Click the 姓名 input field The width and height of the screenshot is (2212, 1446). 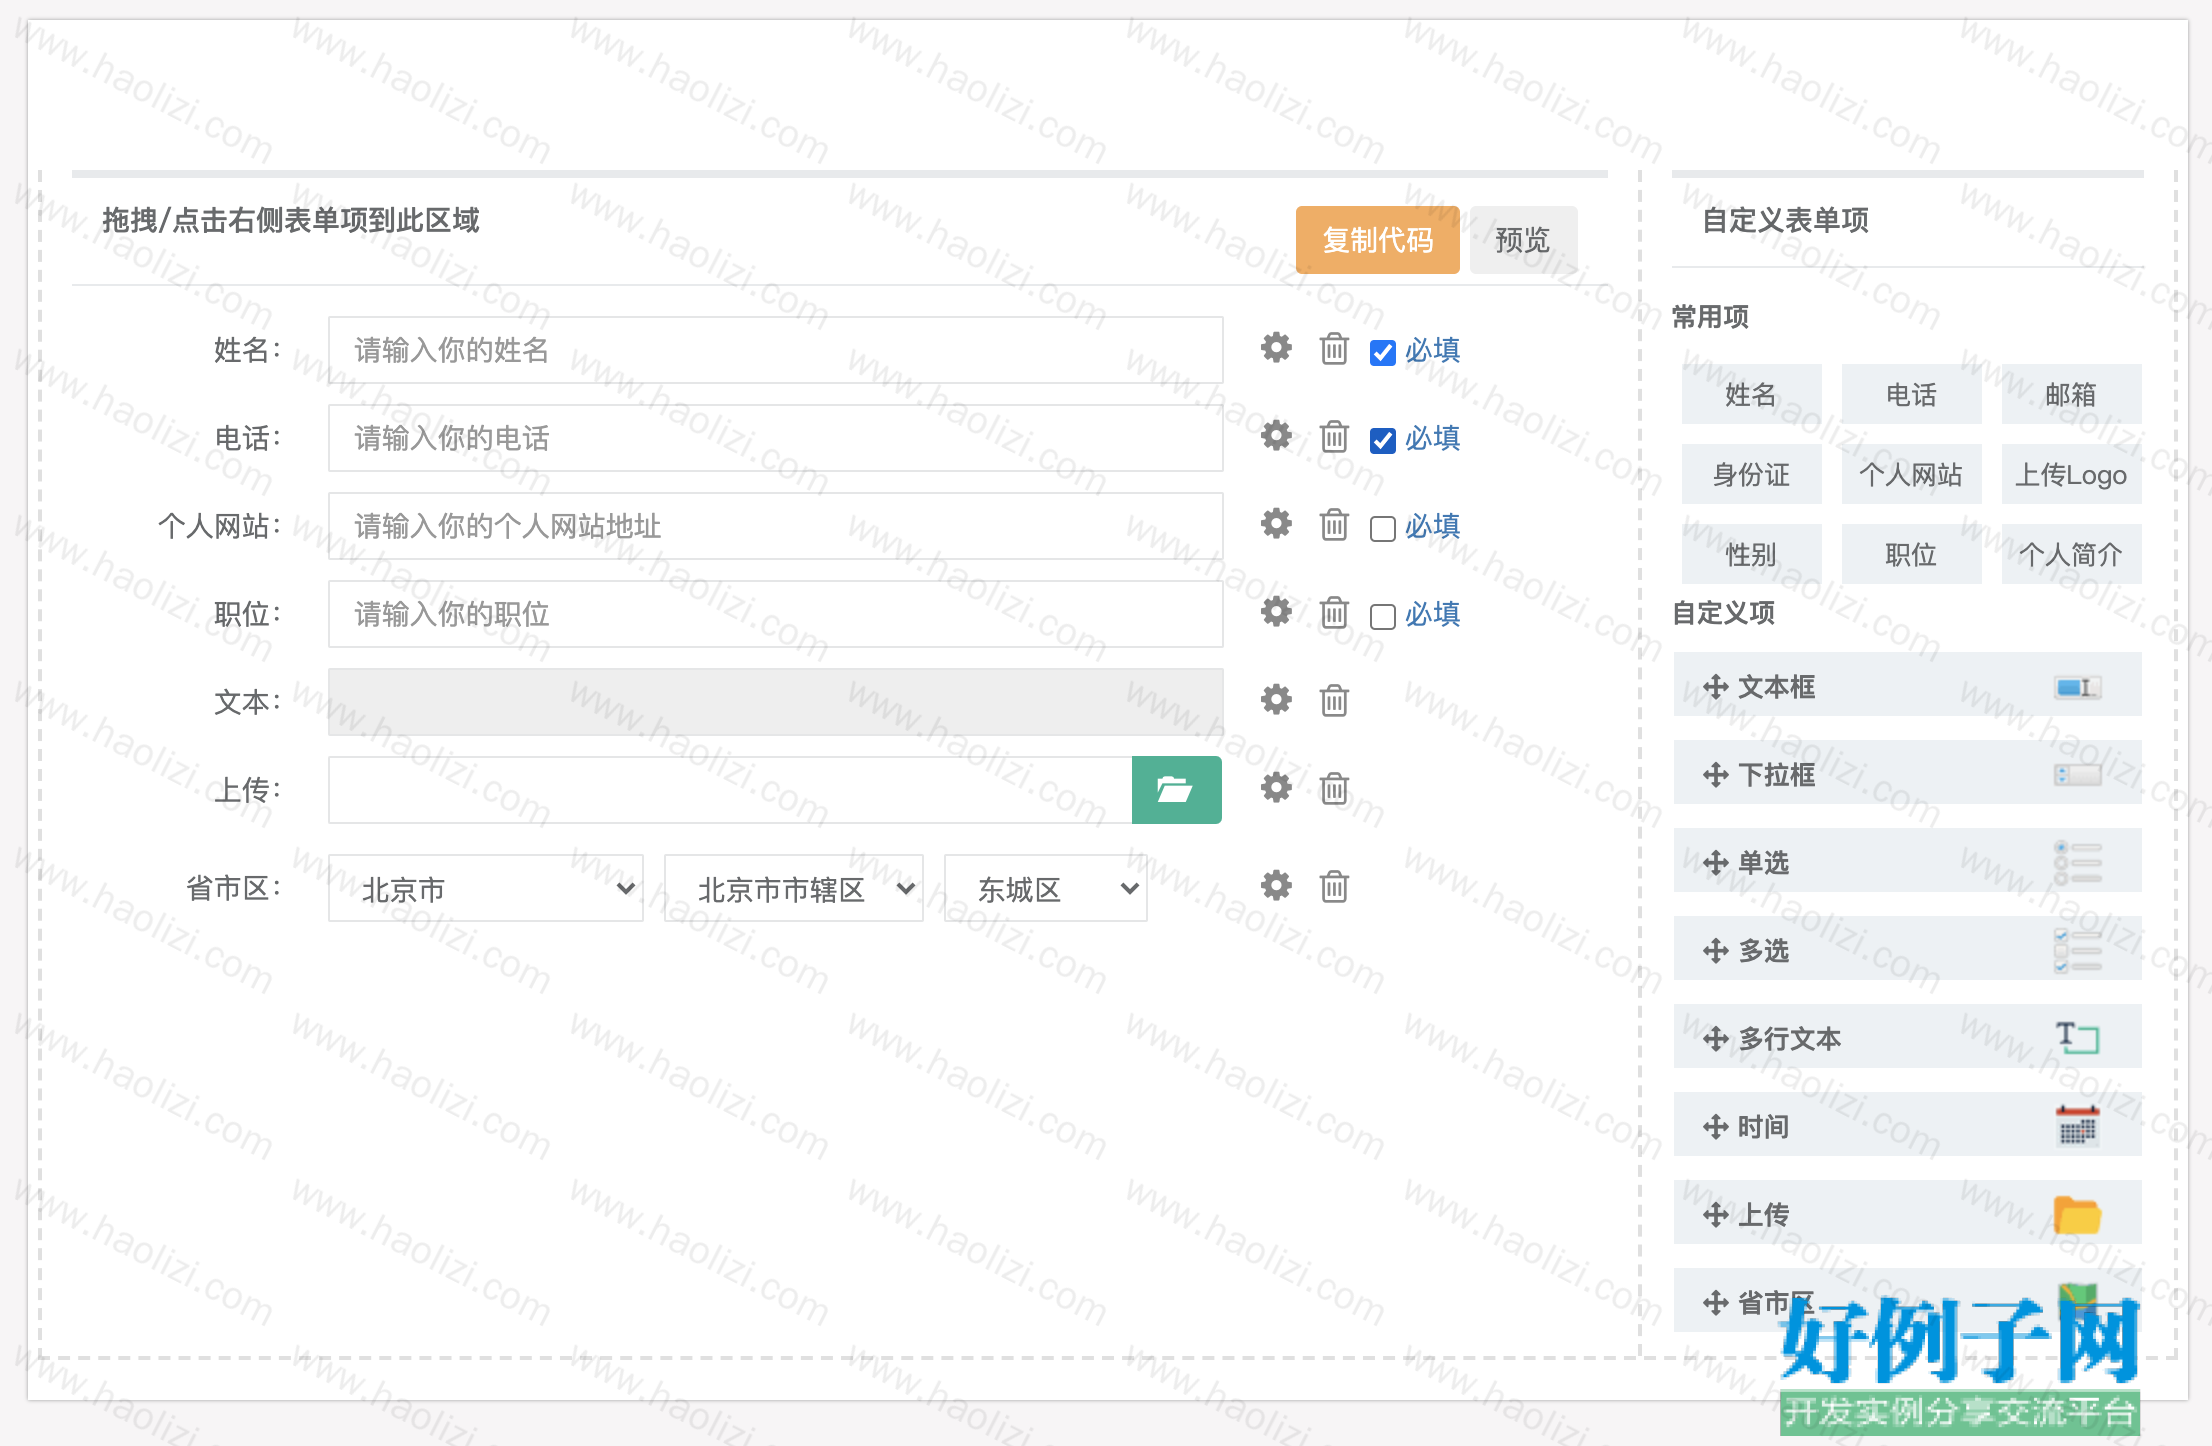[776, 350]
